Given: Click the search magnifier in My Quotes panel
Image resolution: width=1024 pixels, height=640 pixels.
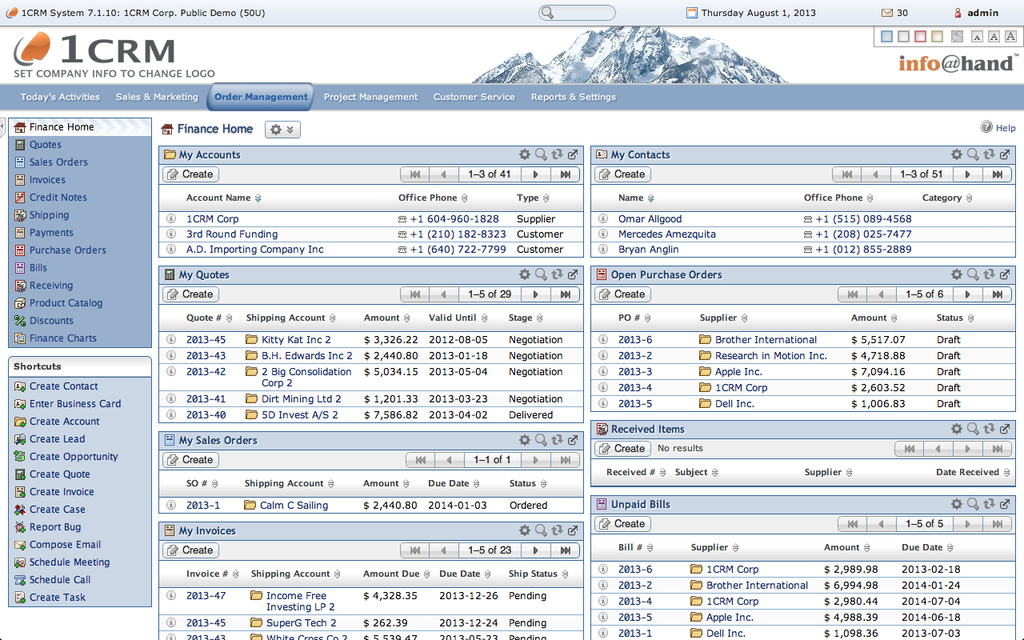Looking at the screenshot, I should click(x=541, y=275).
